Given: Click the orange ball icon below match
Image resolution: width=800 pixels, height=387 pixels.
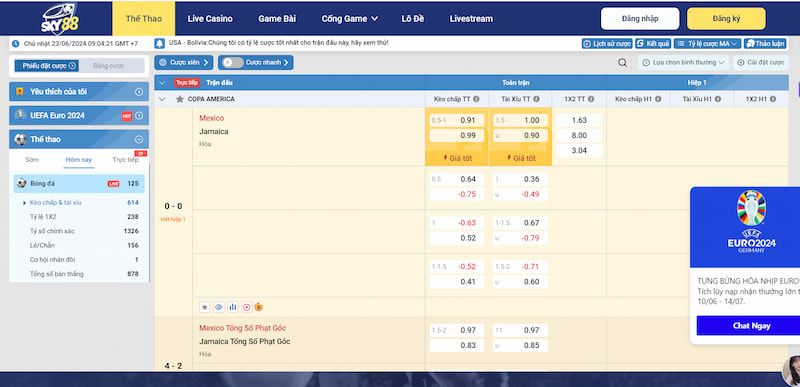Looking at the screenshot, I should click(x=259, y=307).
